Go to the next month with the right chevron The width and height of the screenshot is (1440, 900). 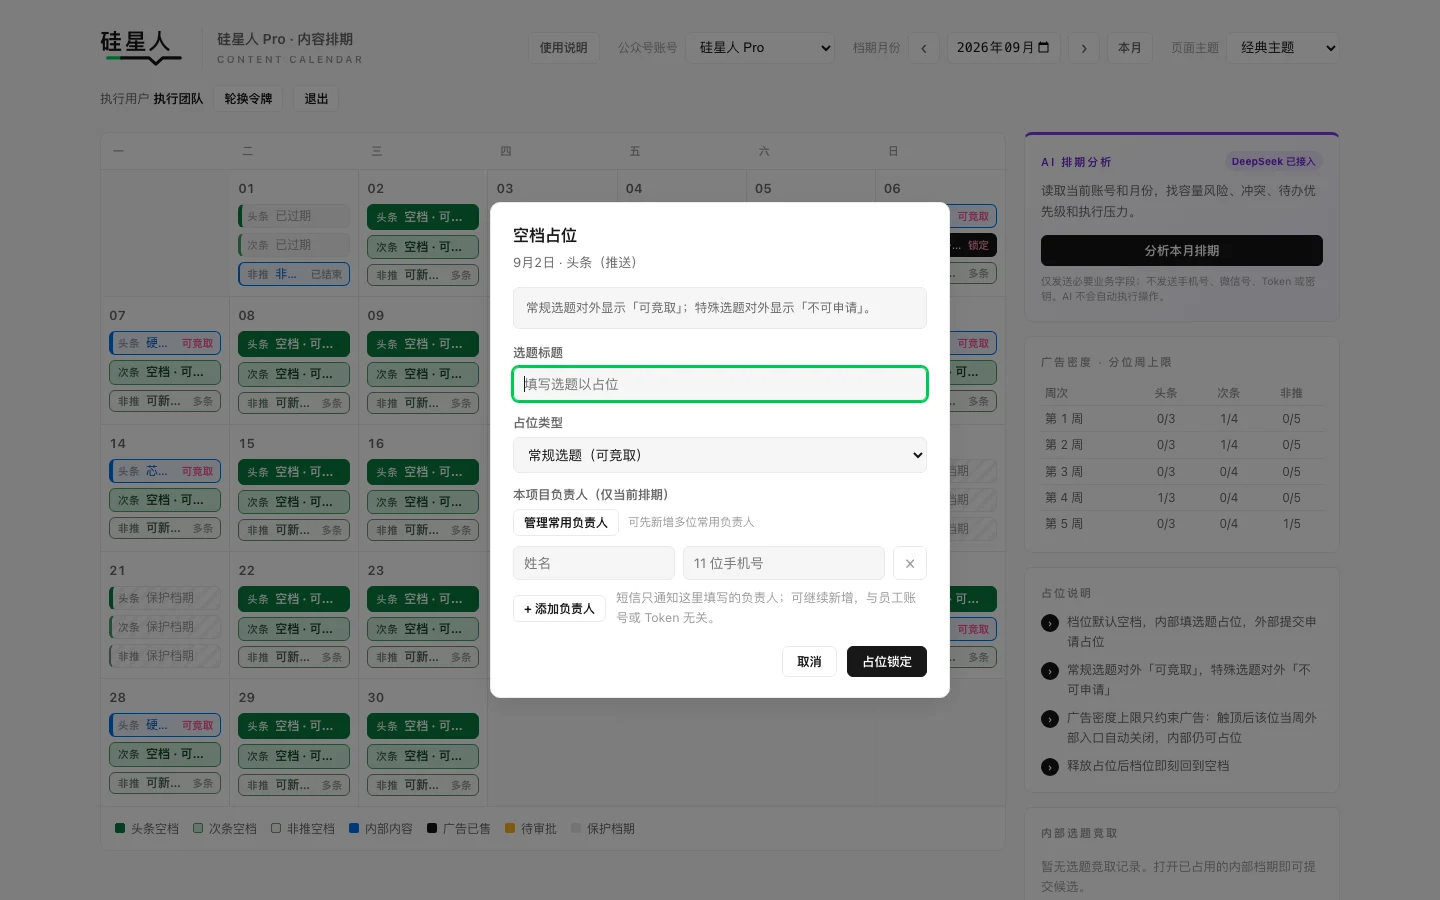(x=1084, y=48)
